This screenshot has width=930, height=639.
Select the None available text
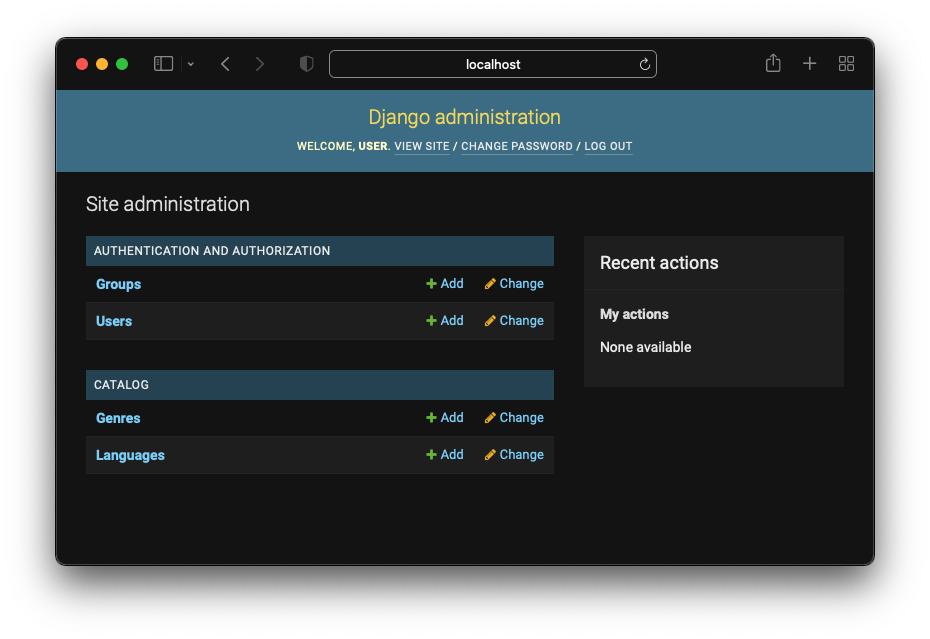(x=645, y=347)
